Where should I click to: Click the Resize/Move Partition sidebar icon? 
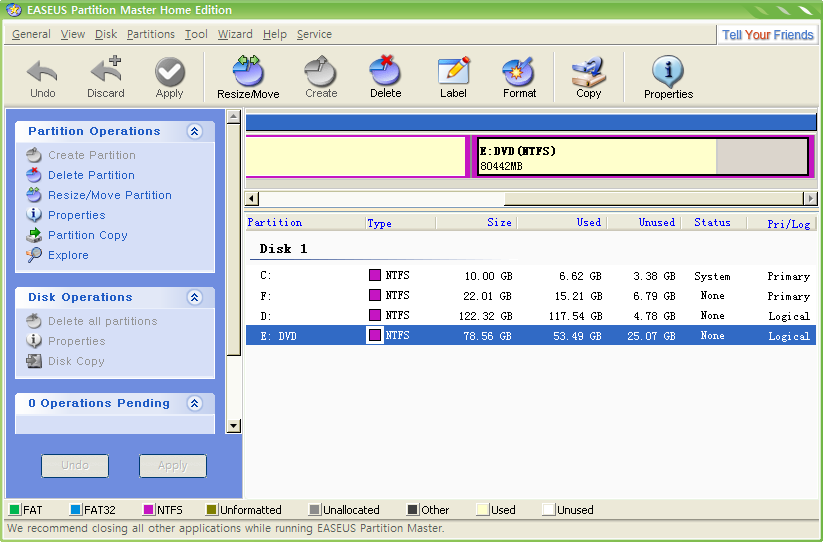click(34, 195)
